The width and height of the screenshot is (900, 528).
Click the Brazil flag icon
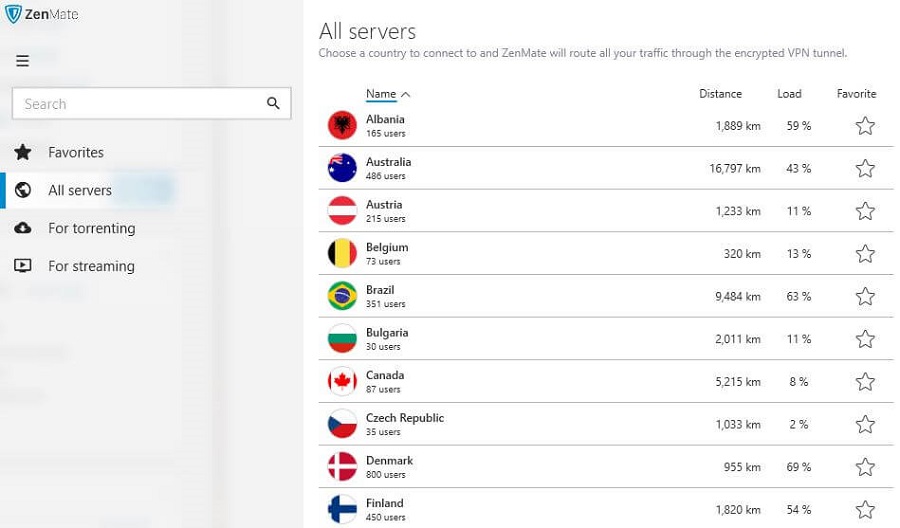342,296
